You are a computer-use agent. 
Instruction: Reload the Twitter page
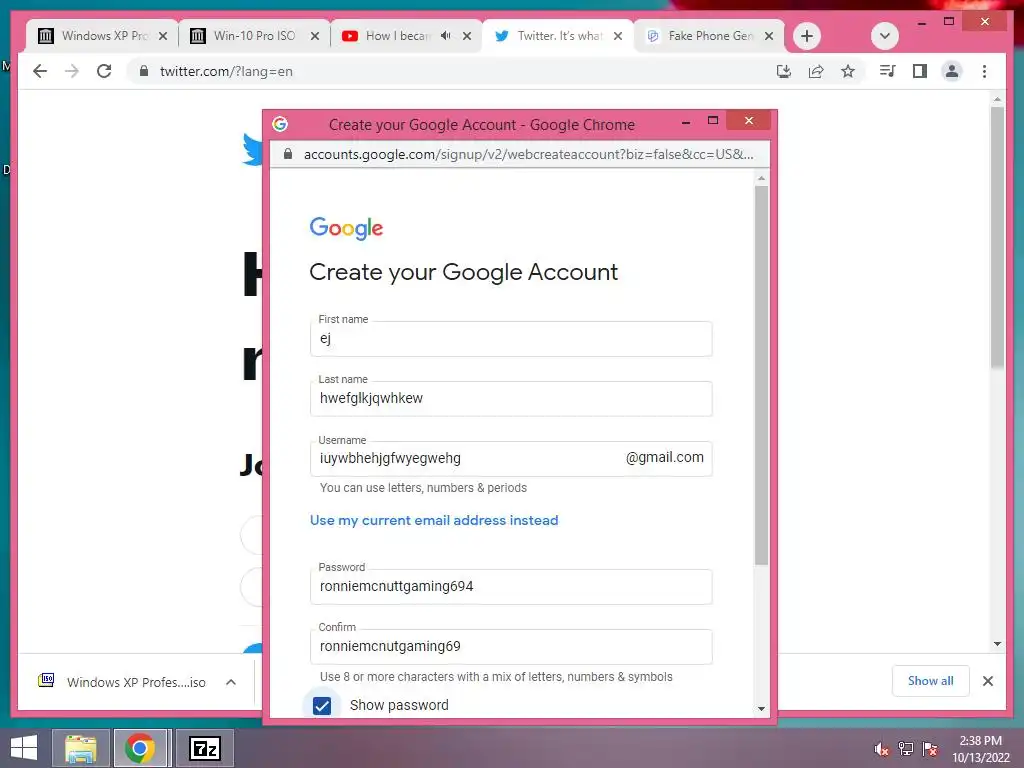point(104,71)
